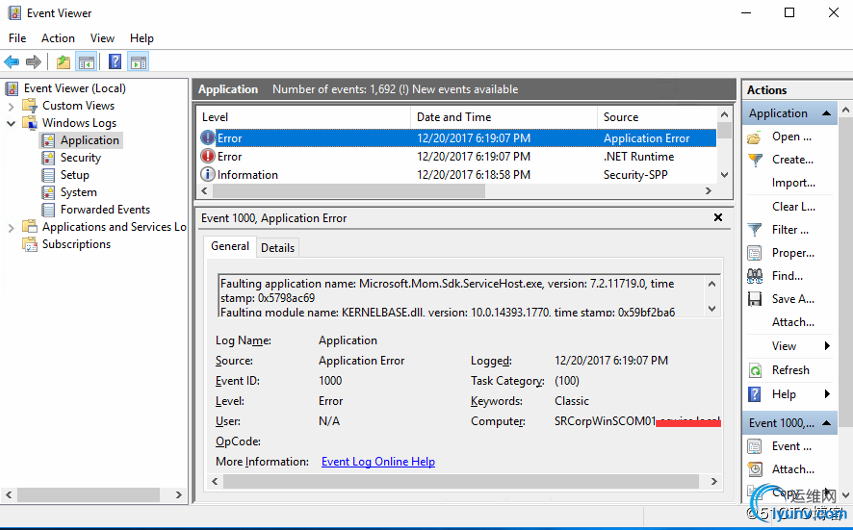Expand the Custom Views tree node
The width and height of the screenshot is (853, 530).
coord(11,106)
